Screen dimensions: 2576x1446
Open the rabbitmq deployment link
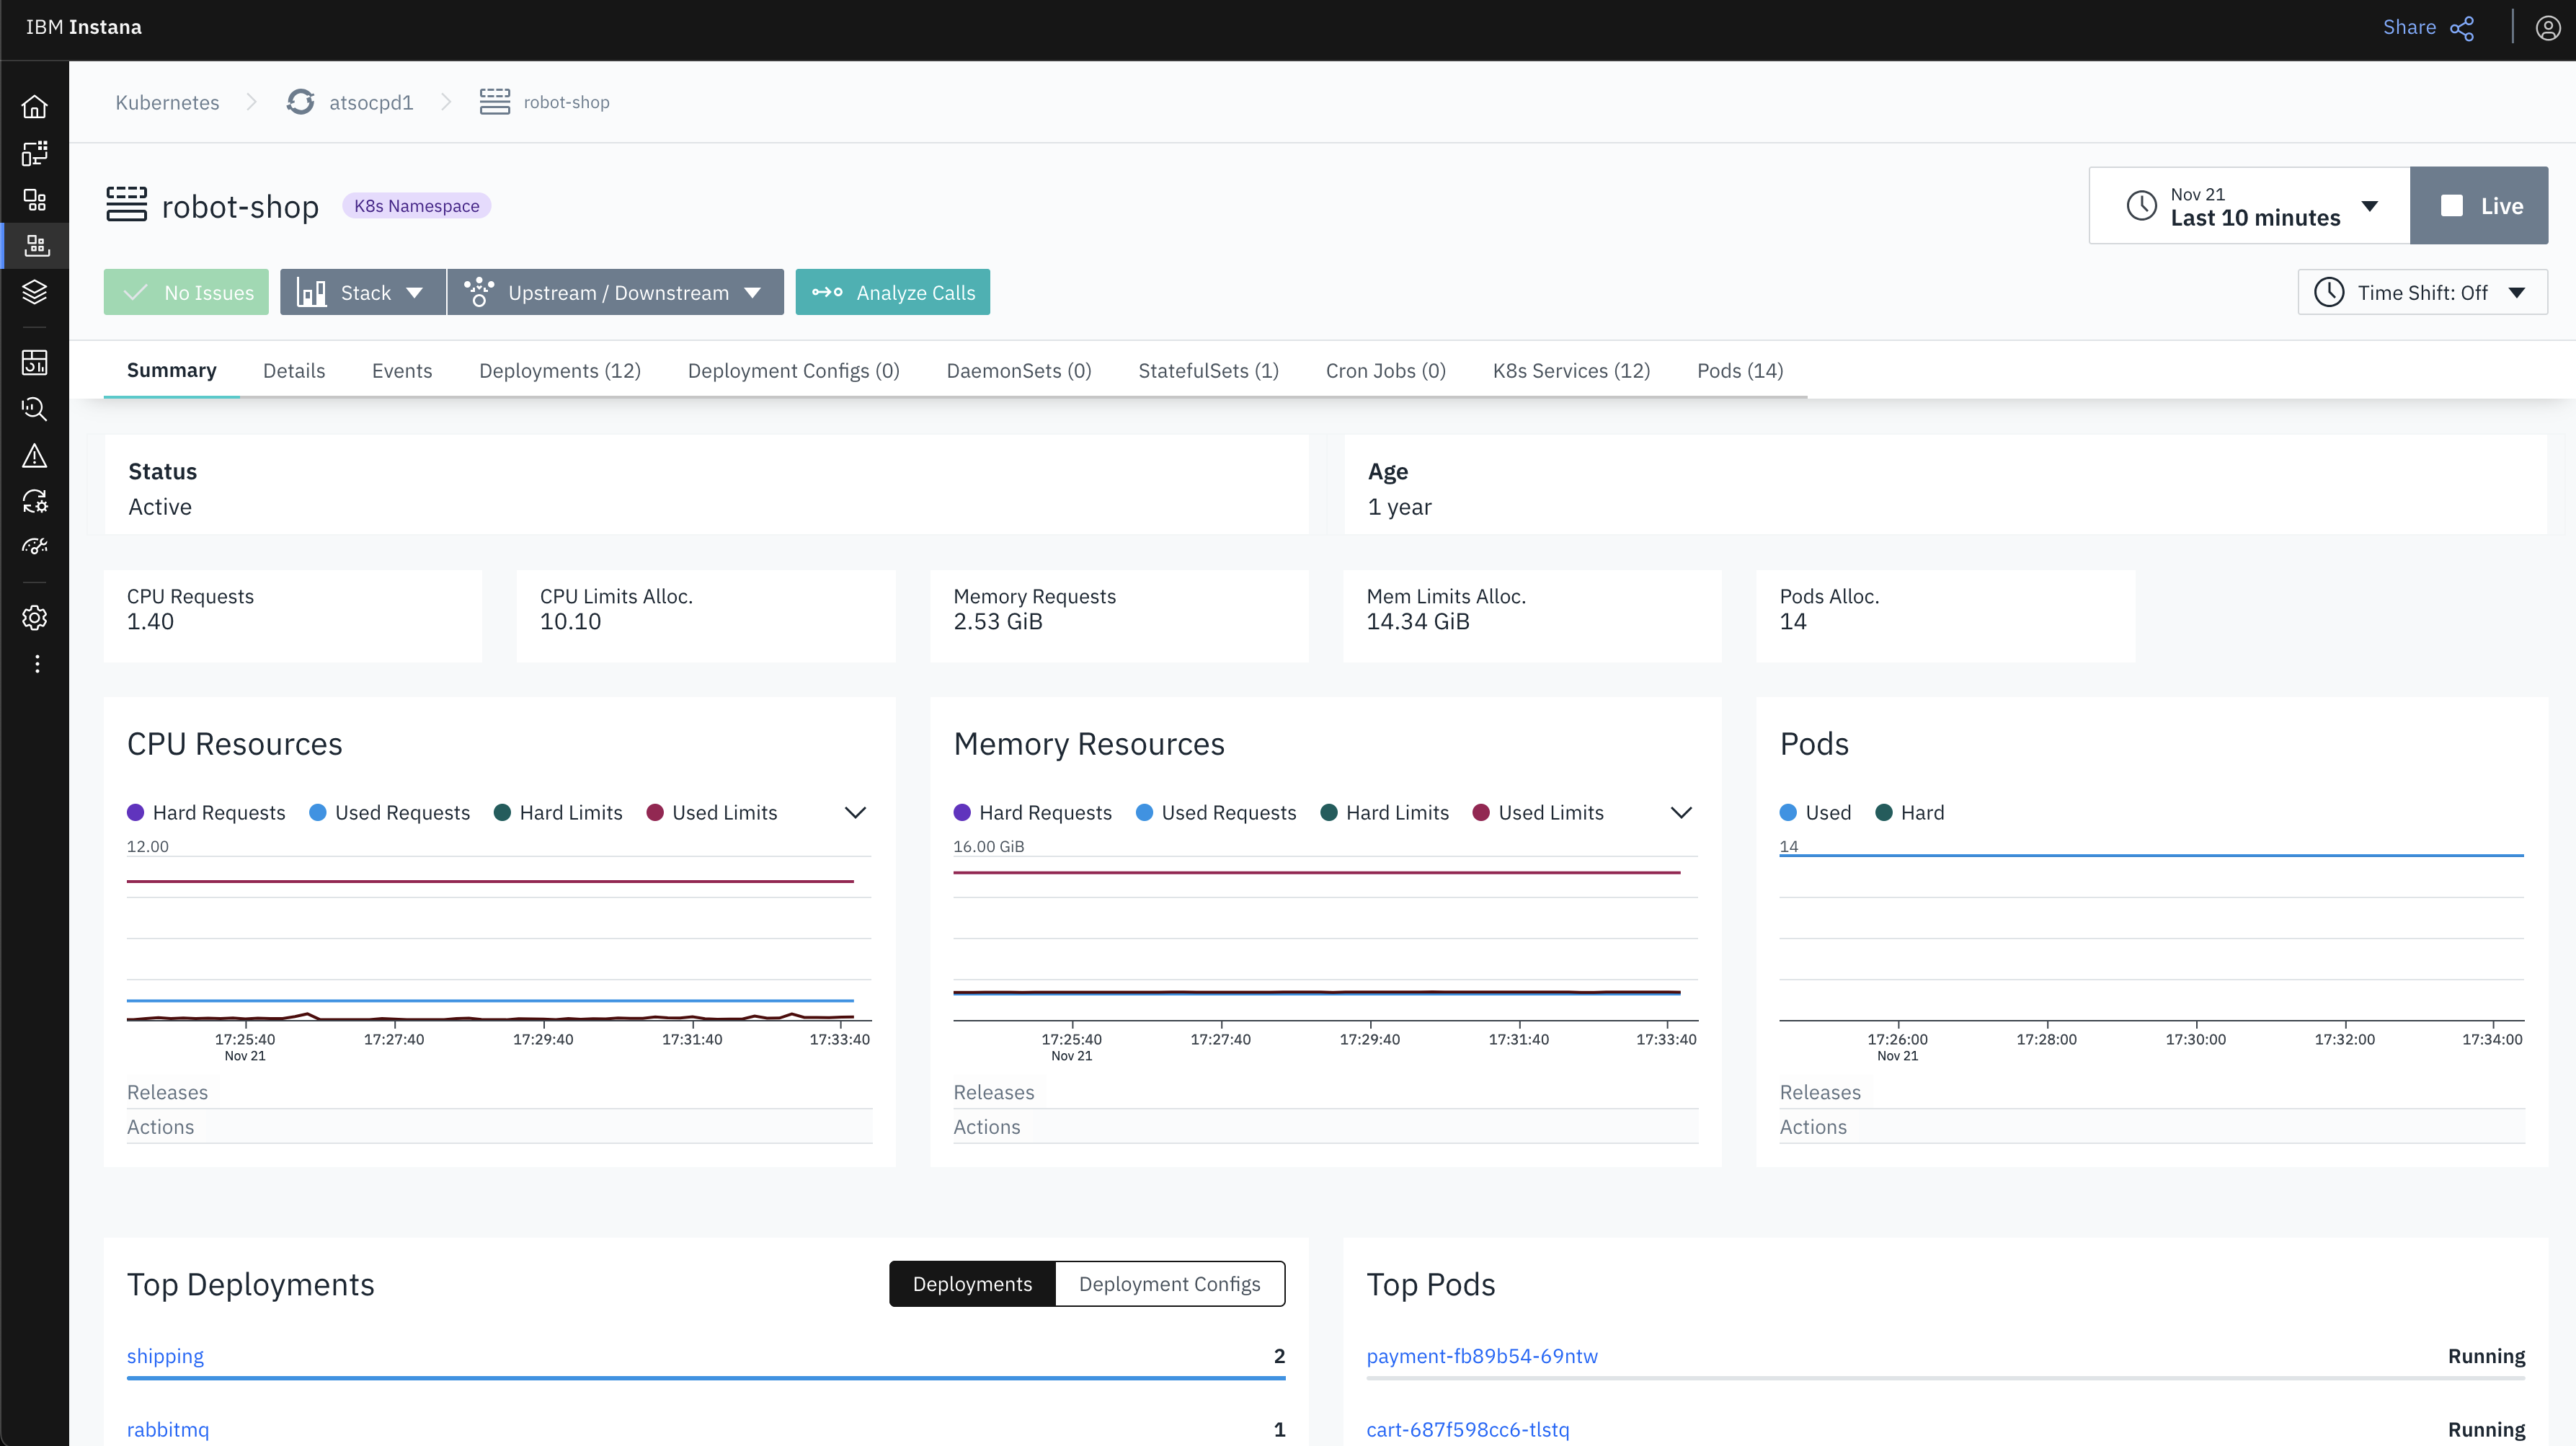click(168, 1430)
